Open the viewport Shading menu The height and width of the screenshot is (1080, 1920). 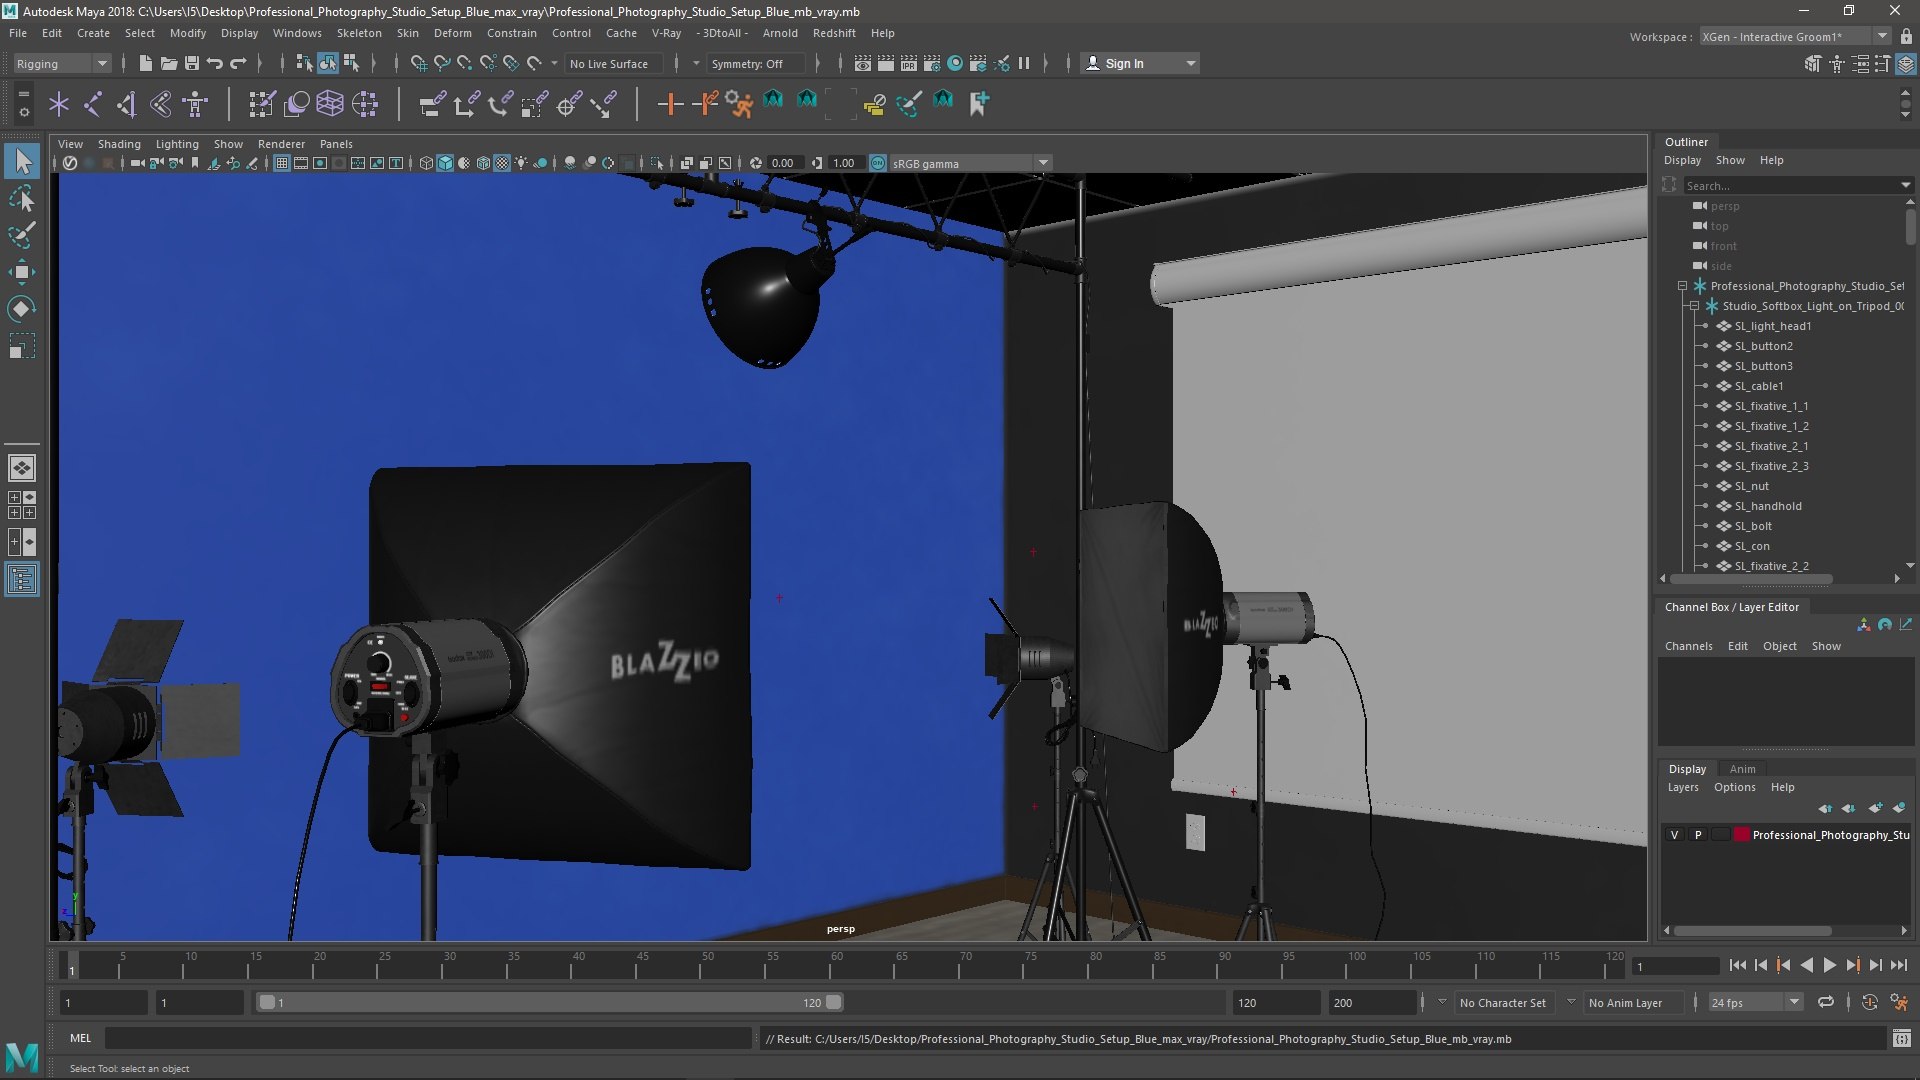119,144
